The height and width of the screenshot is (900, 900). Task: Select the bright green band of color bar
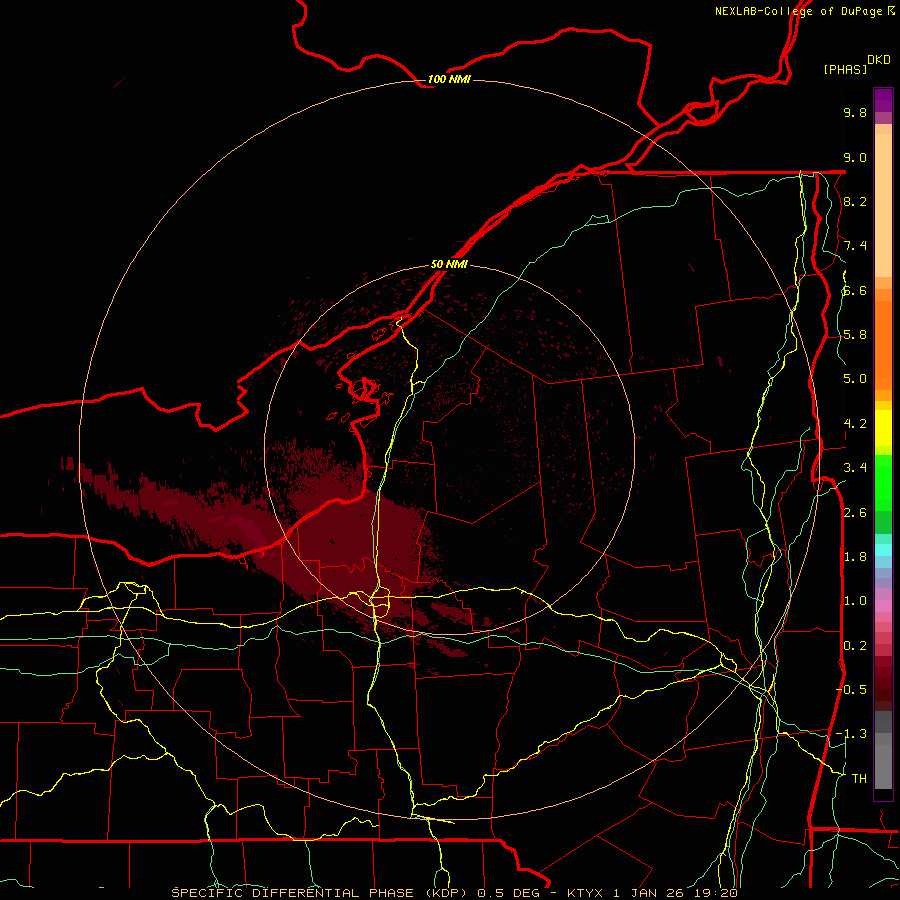point(883,482)
